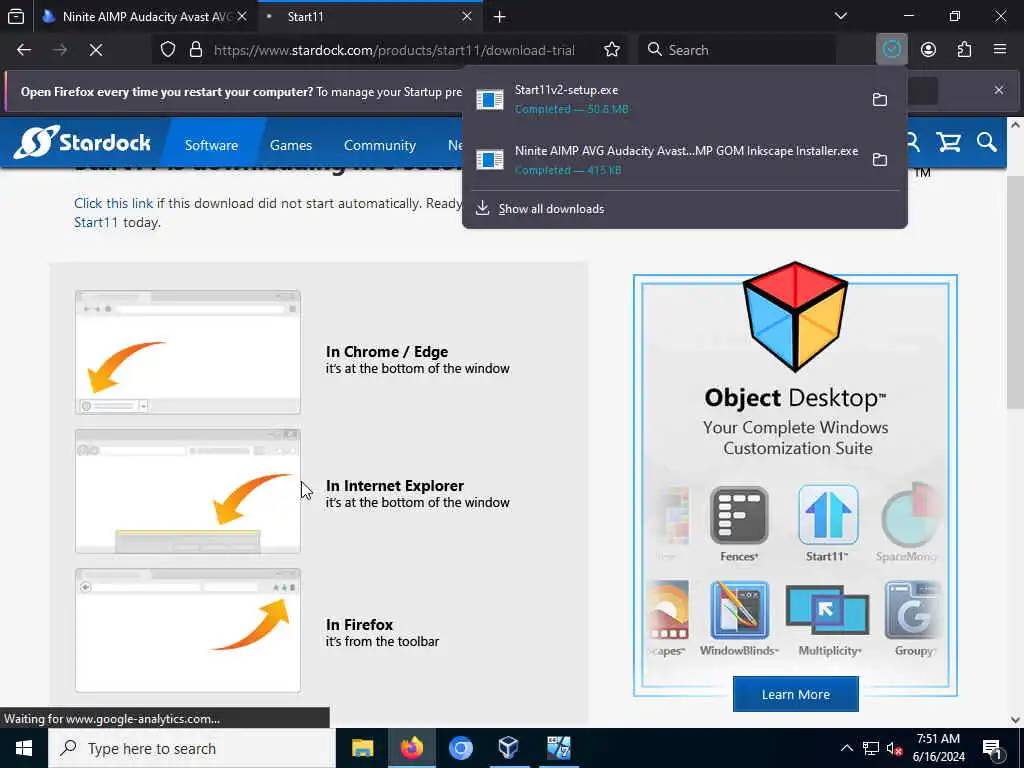The width and height of the screenshot is (1024, 768).
Task: Click the URL address bar field
Action: 394,50
